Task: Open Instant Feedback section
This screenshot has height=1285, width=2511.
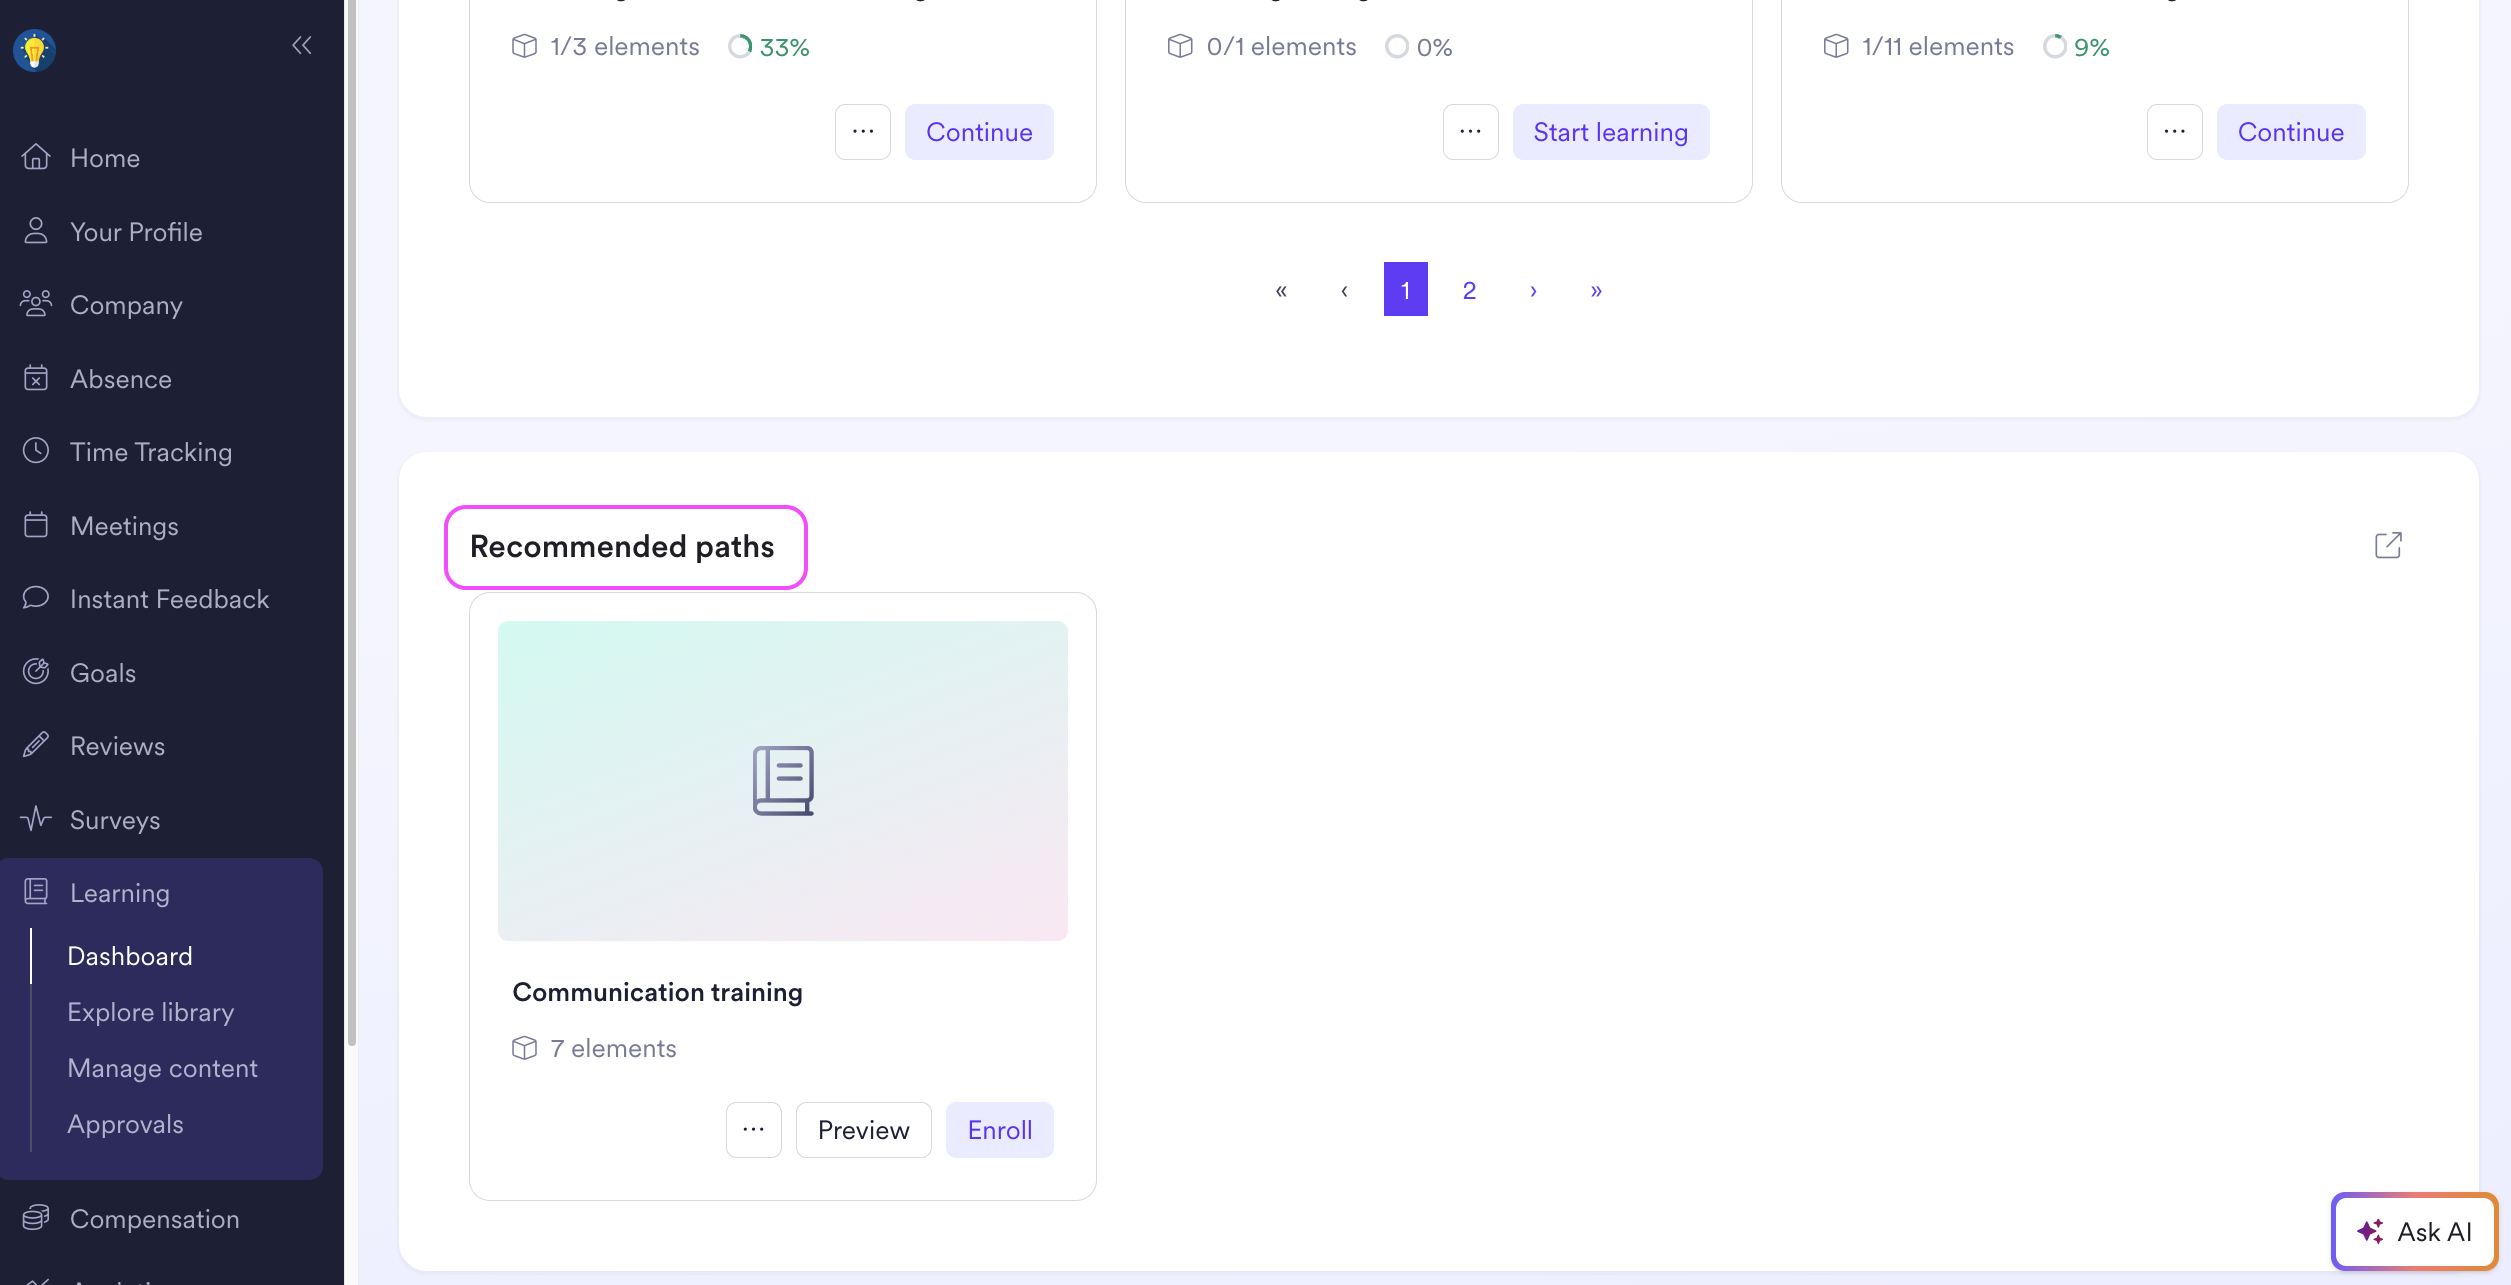Action: [x=169, y=599]
